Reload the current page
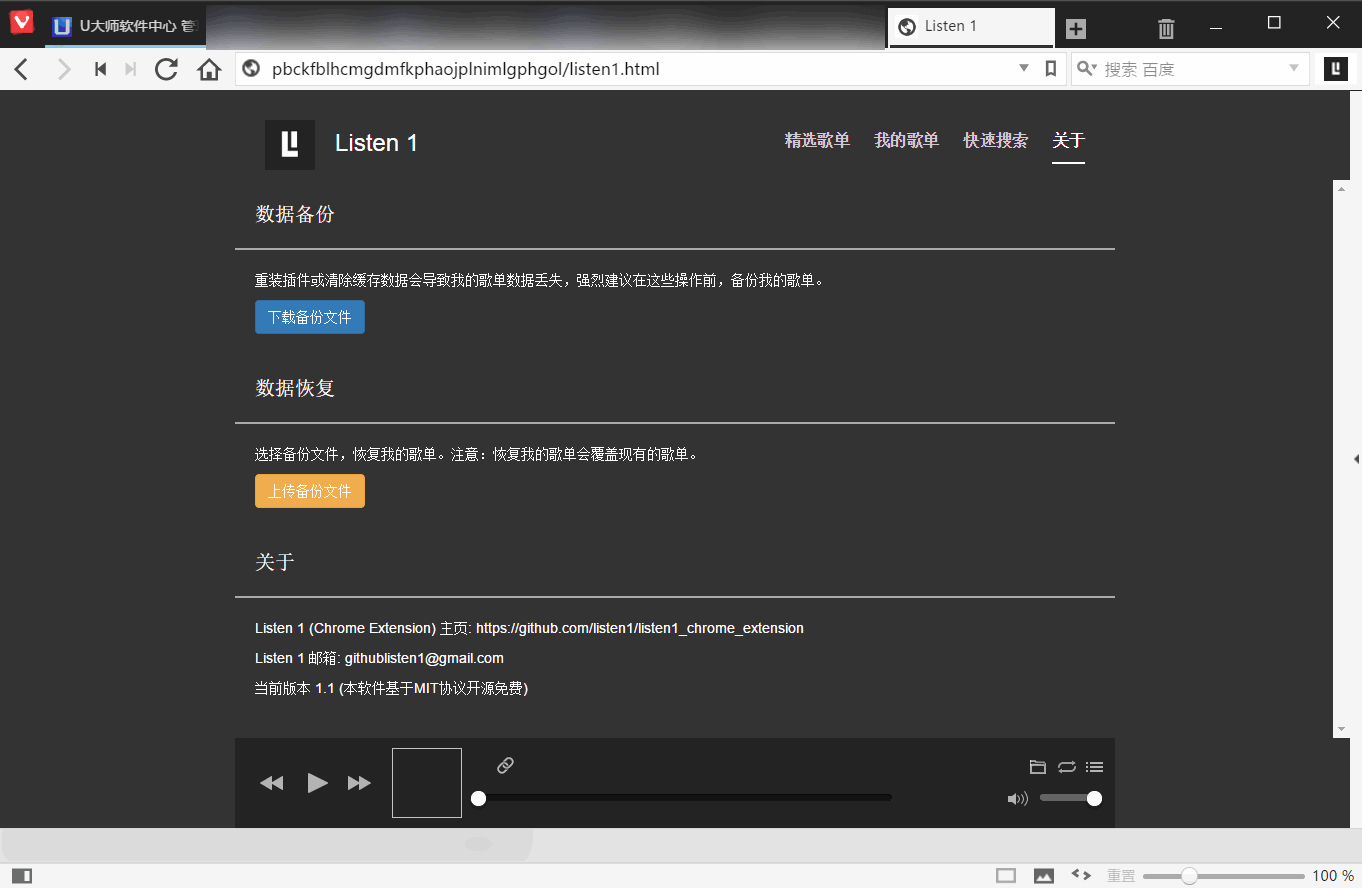The width and height of the screenshot is (1362, 888). [167, 69]
